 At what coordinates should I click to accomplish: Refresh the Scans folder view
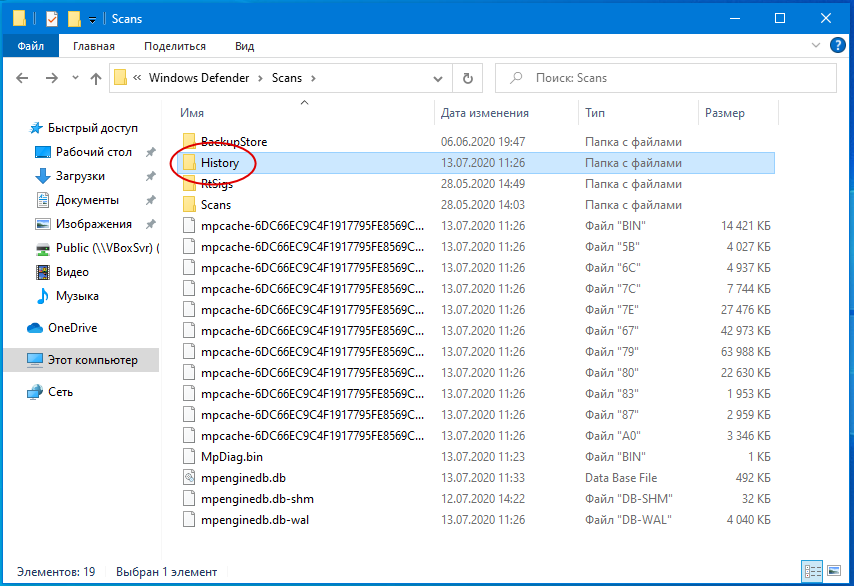(467, 78)
